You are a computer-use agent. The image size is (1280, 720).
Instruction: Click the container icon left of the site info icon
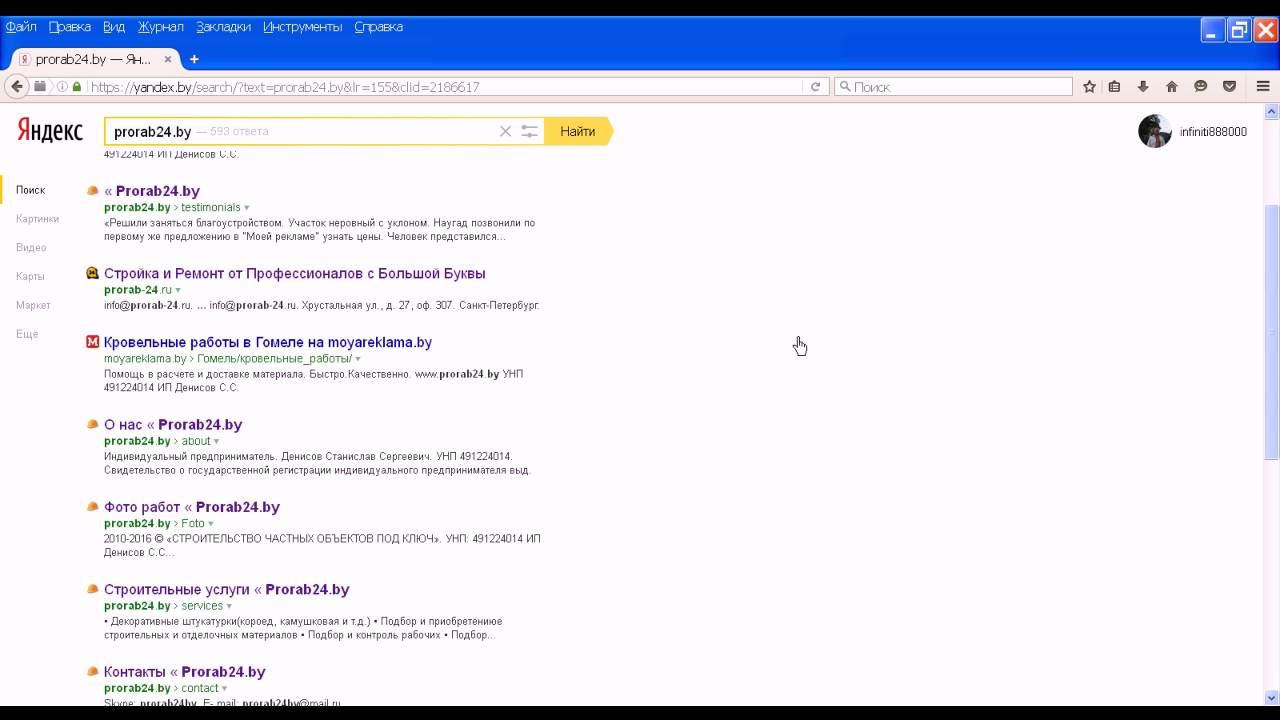point(41,87)
